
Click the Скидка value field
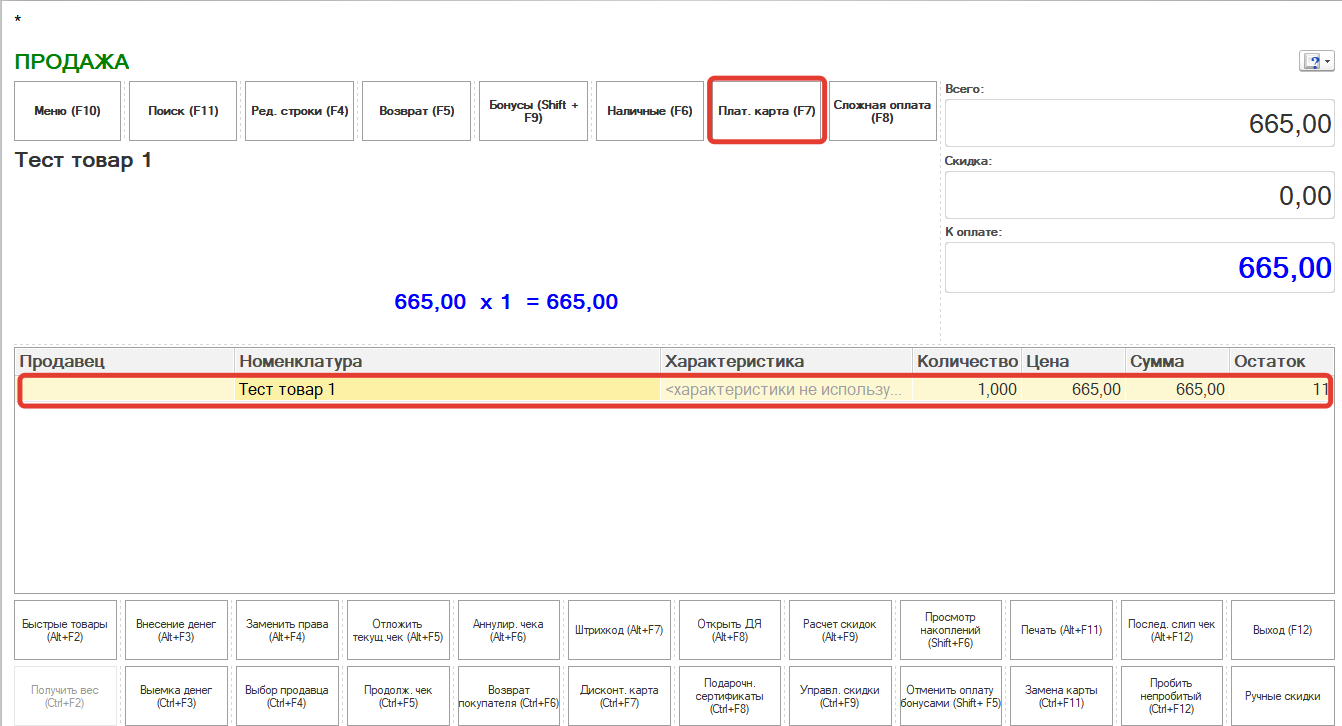pyautogui.click(x=1138, y=196)
